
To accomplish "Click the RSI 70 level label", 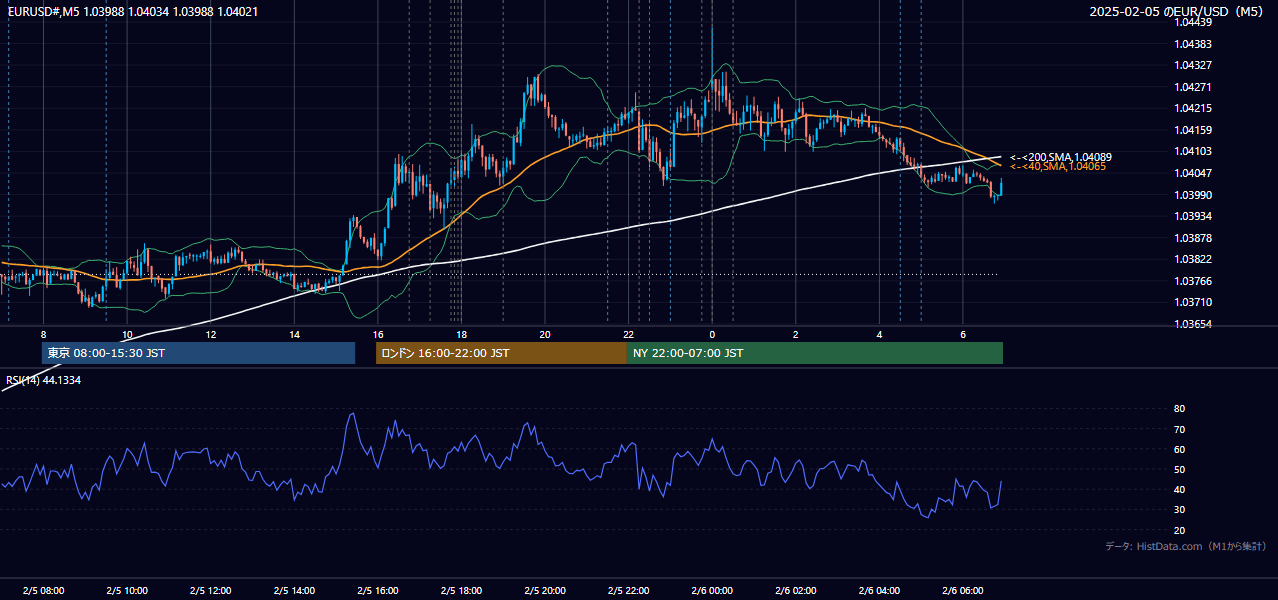I will click(x=1179, y=429).
